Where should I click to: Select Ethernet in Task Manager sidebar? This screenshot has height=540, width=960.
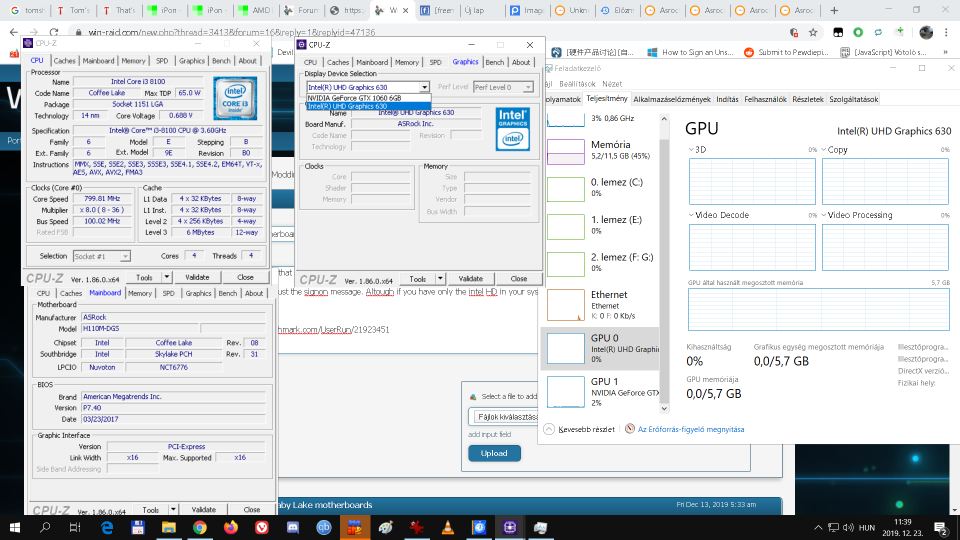tap(601, 305)
